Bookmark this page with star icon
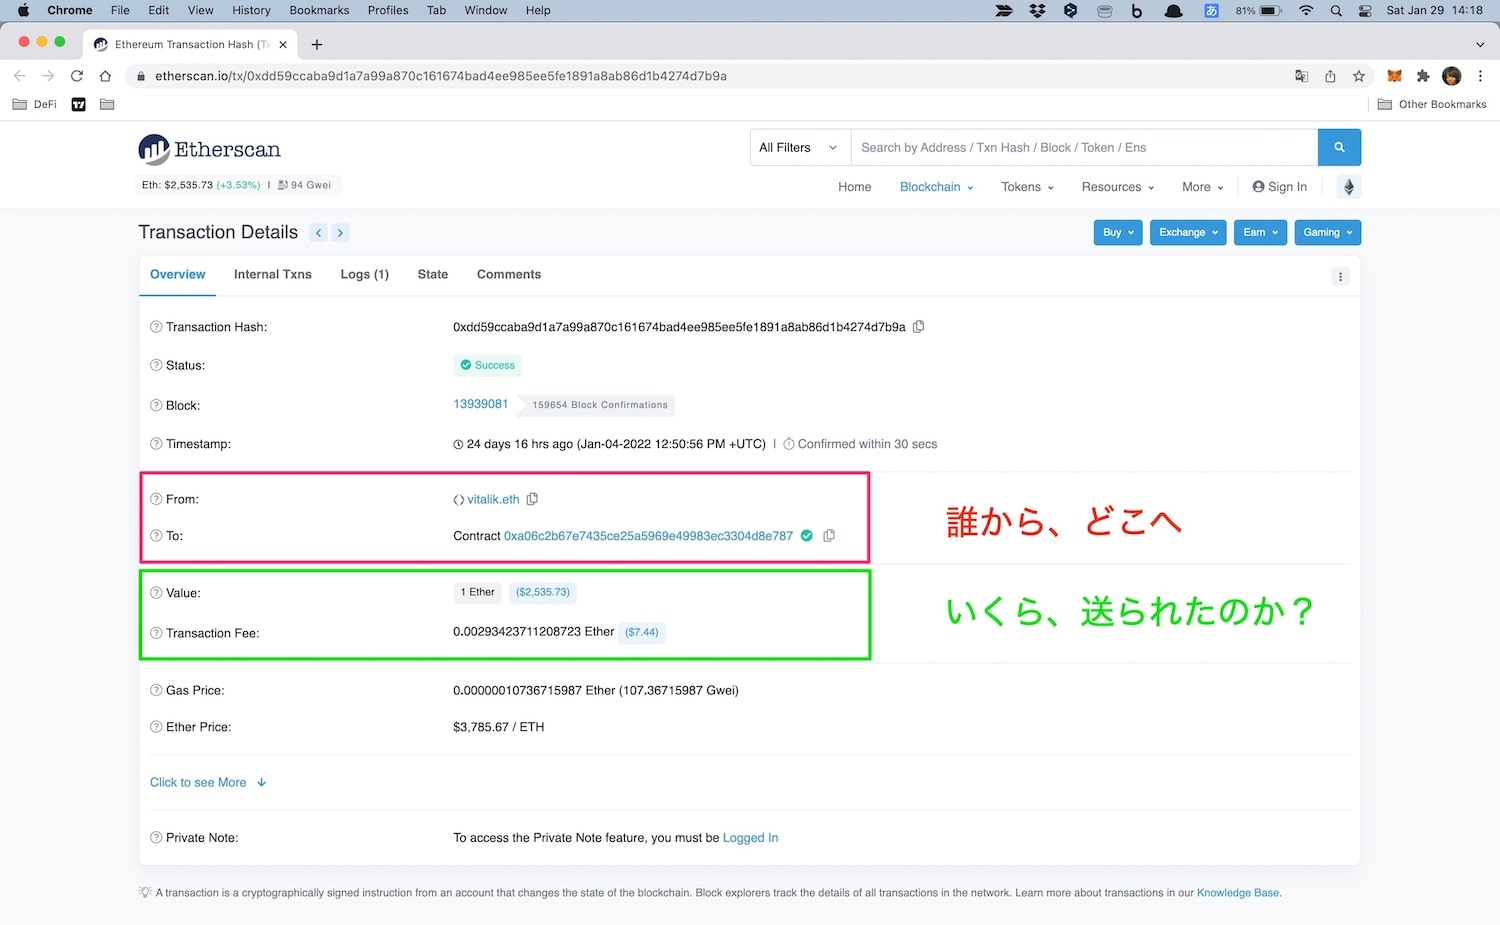 click(x=1358, y=76)
